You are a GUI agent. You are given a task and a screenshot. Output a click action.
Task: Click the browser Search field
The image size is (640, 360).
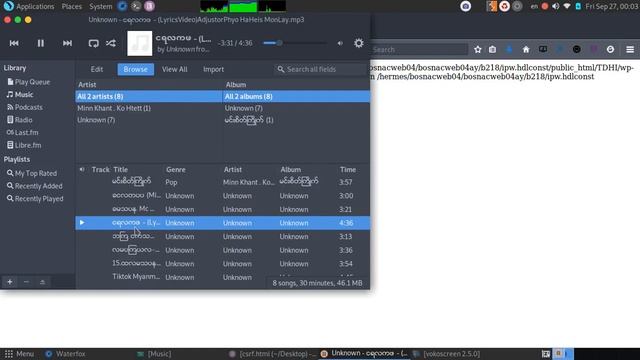(x=419, y=49)
